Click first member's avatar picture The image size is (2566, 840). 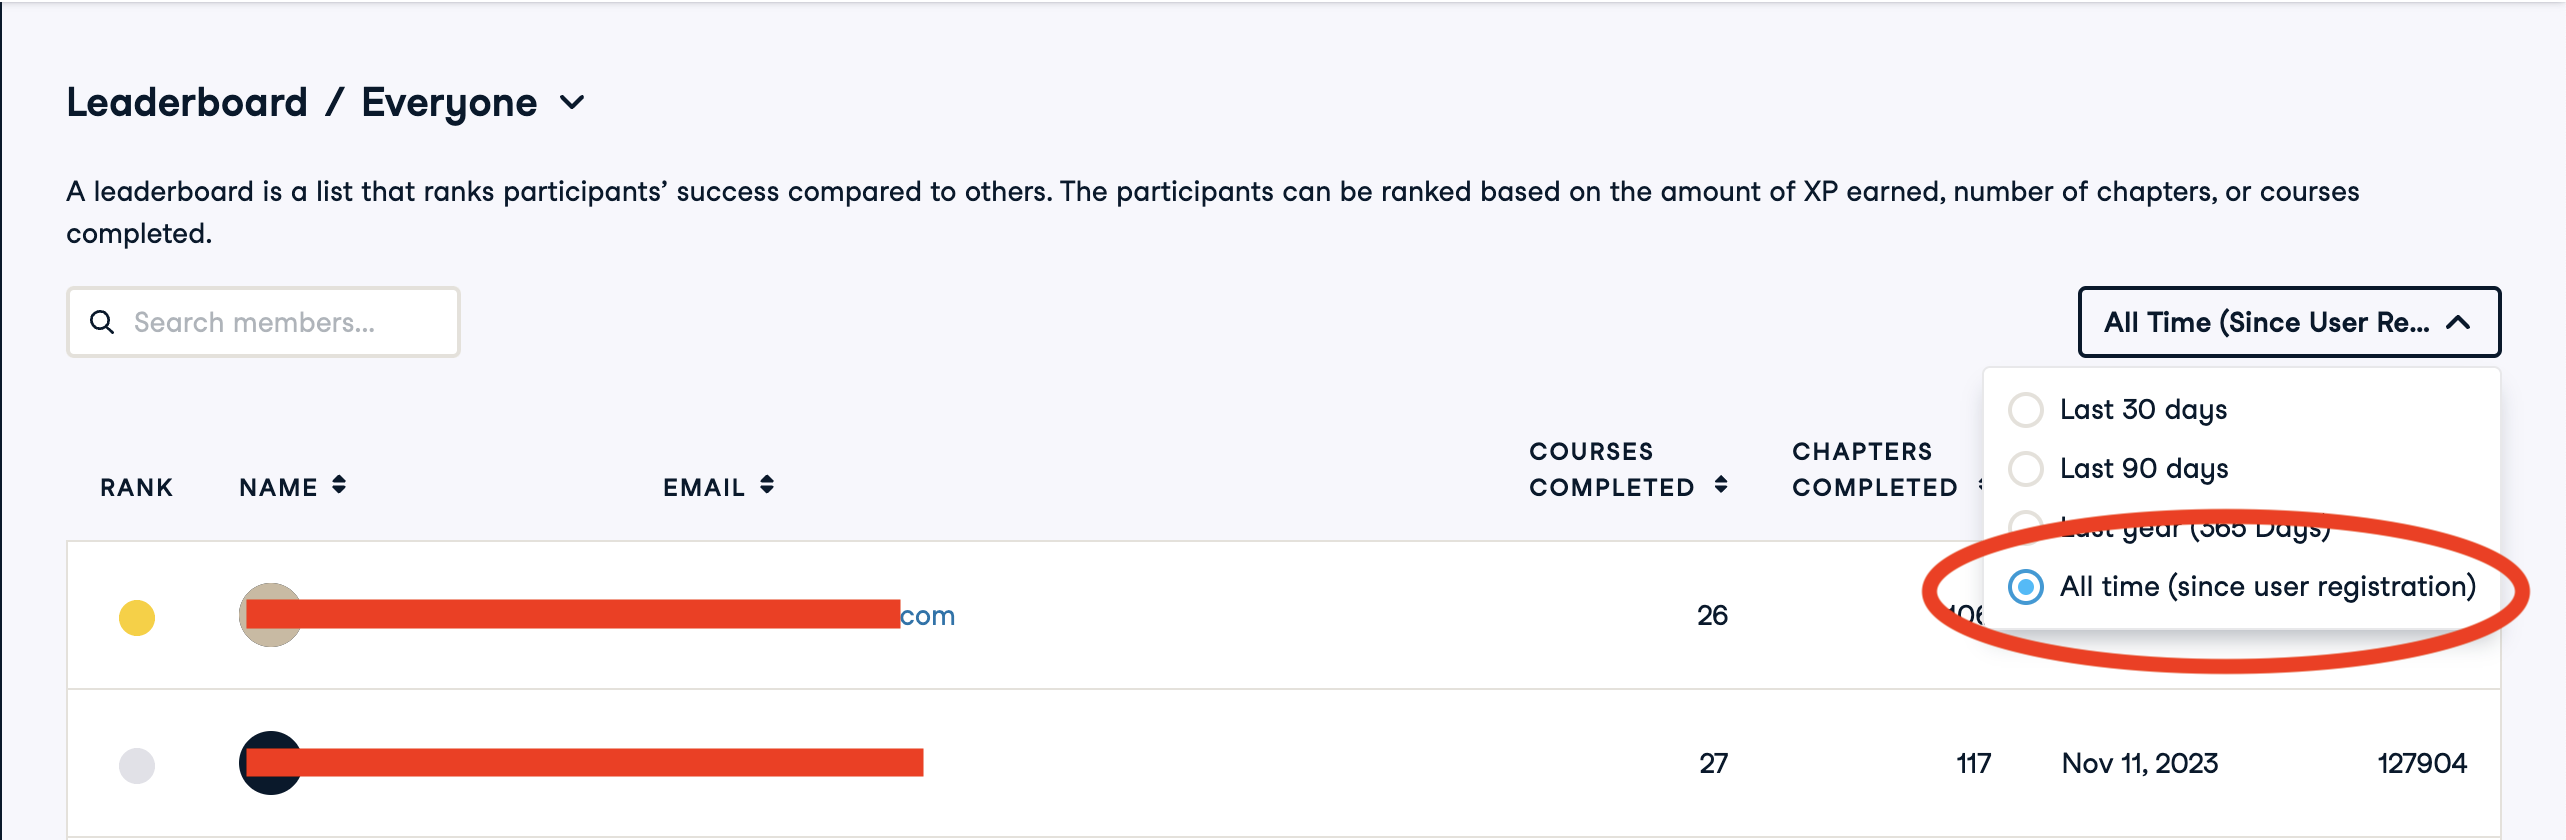268,614
